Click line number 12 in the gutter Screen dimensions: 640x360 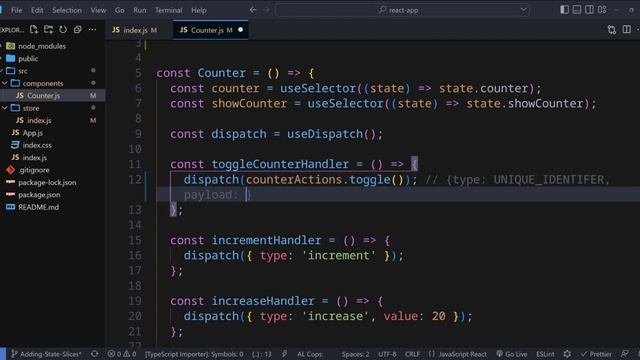point(135,179)
